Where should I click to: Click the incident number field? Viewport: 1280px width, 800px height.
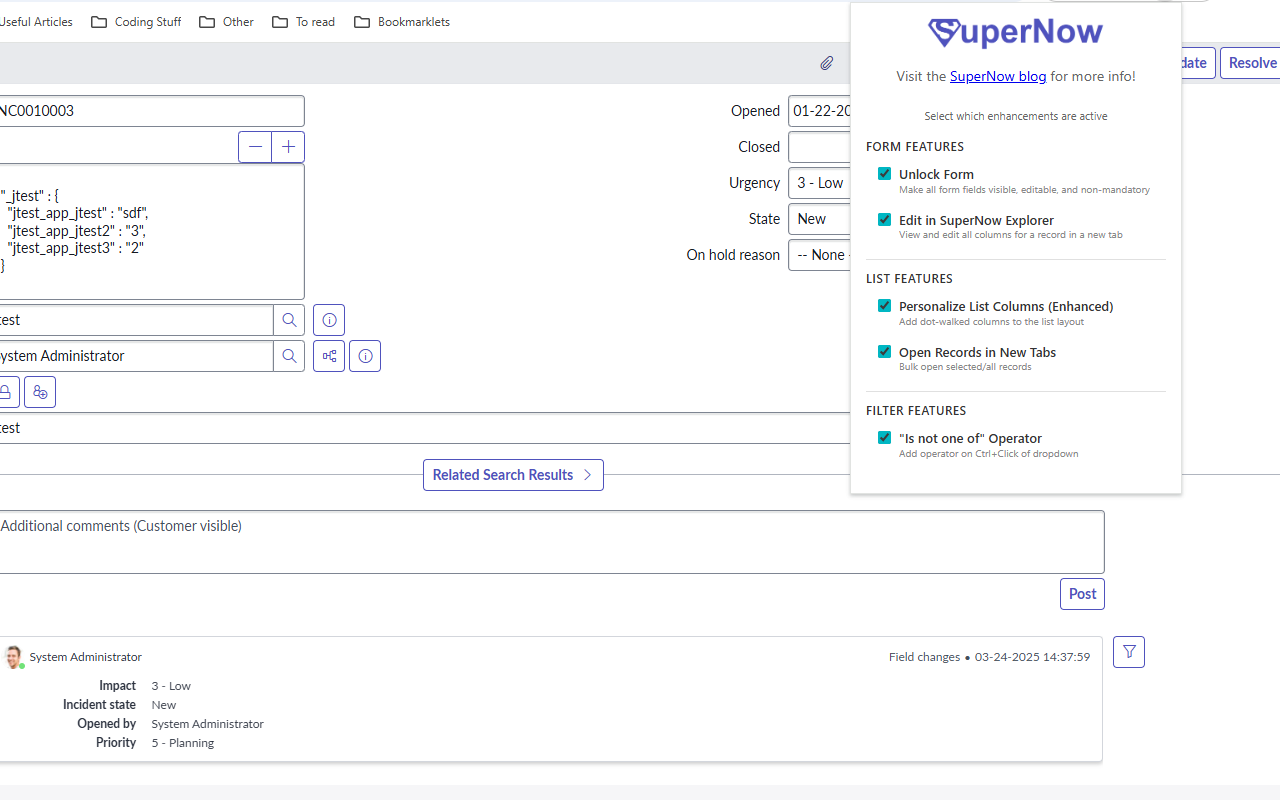click(x=151, y=111)
